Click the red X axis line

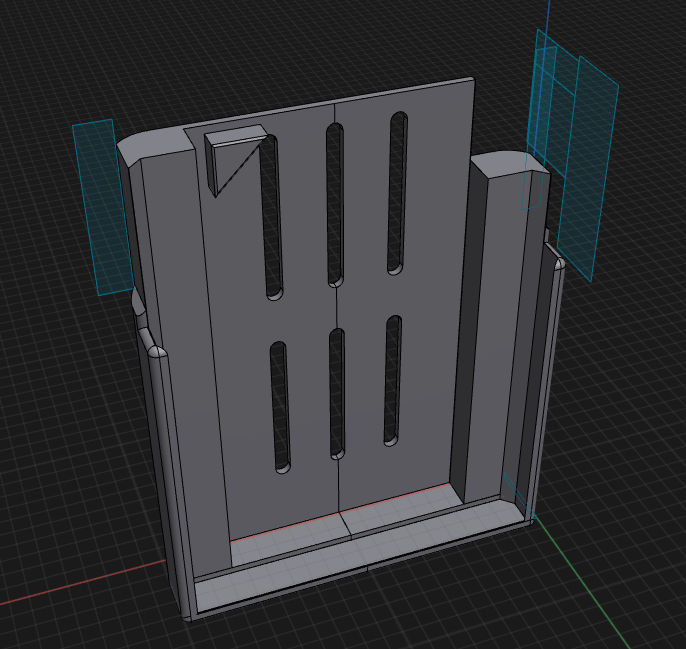83,582
